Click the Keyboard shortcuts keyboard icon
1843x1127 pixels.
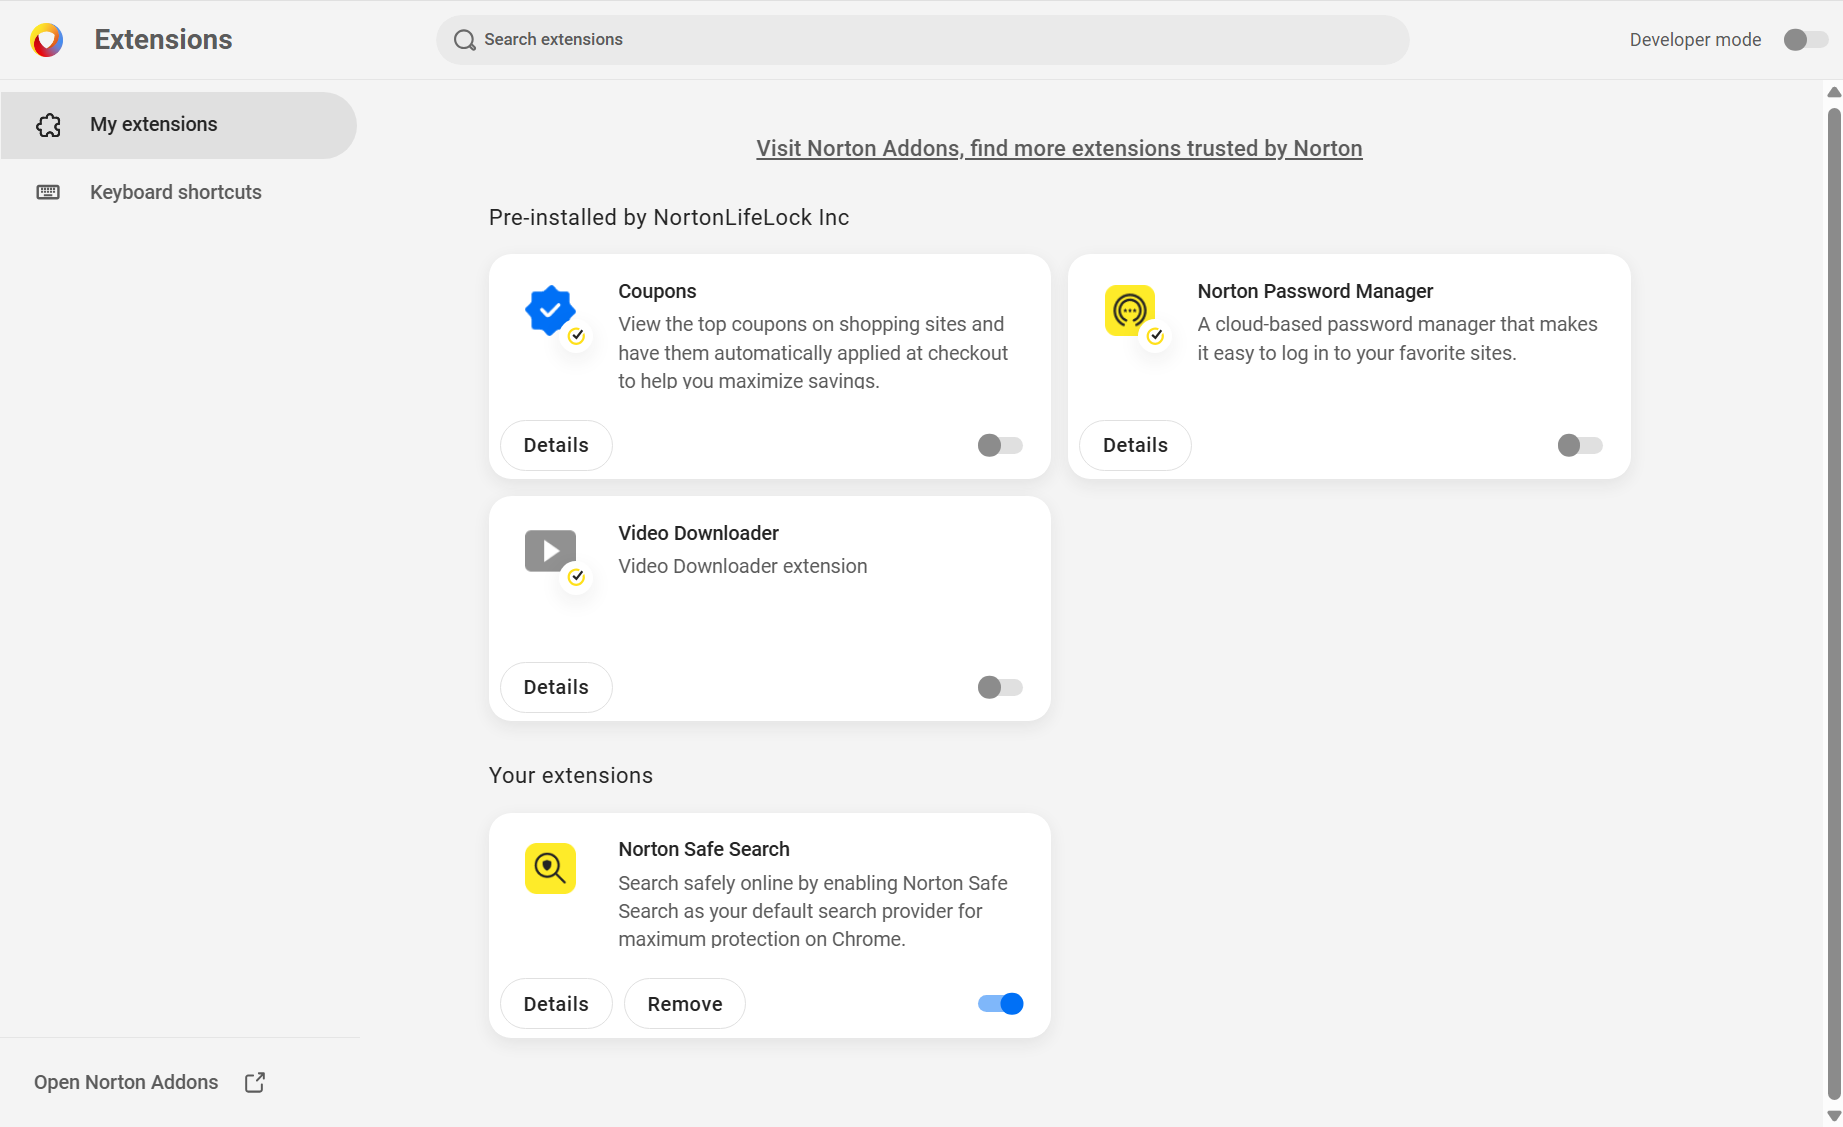pos(48,192)
